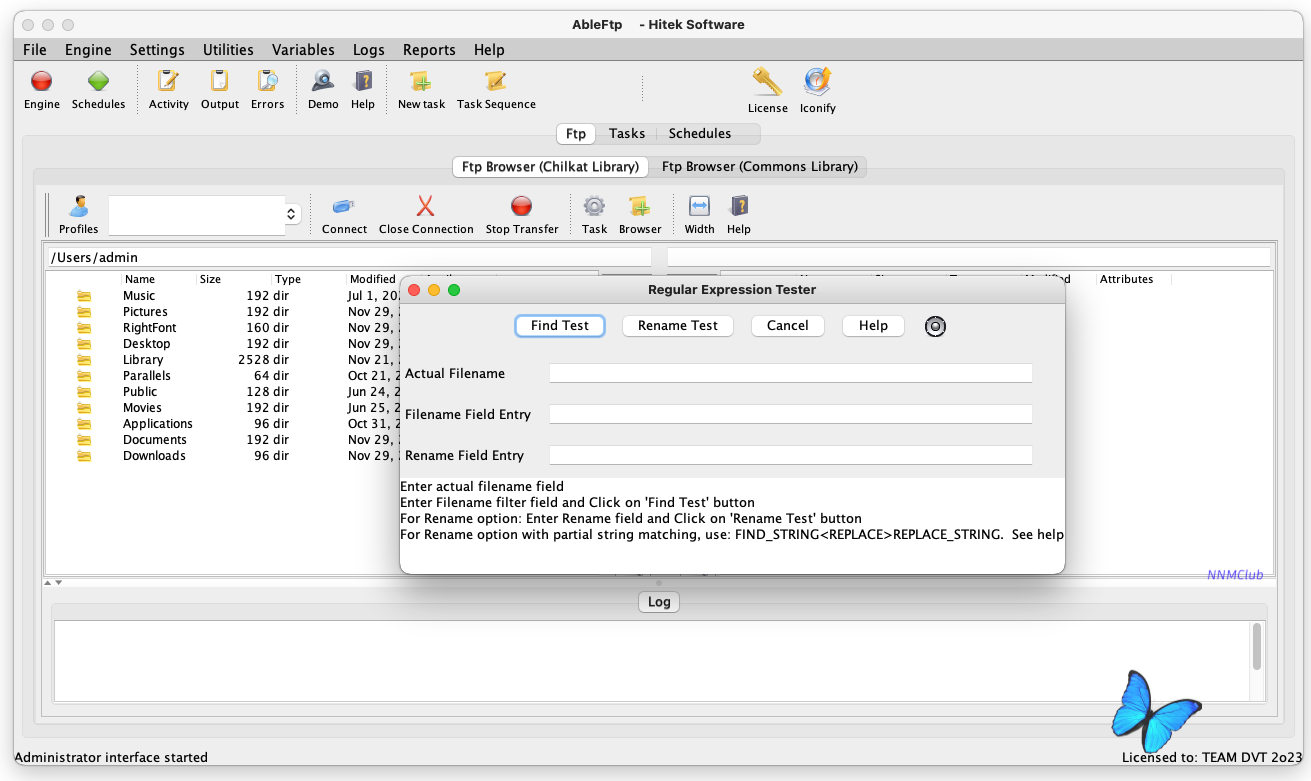Click the folder icon beside Pictures
Viewport: 1311px width, 781px height.
click(84, 312)
